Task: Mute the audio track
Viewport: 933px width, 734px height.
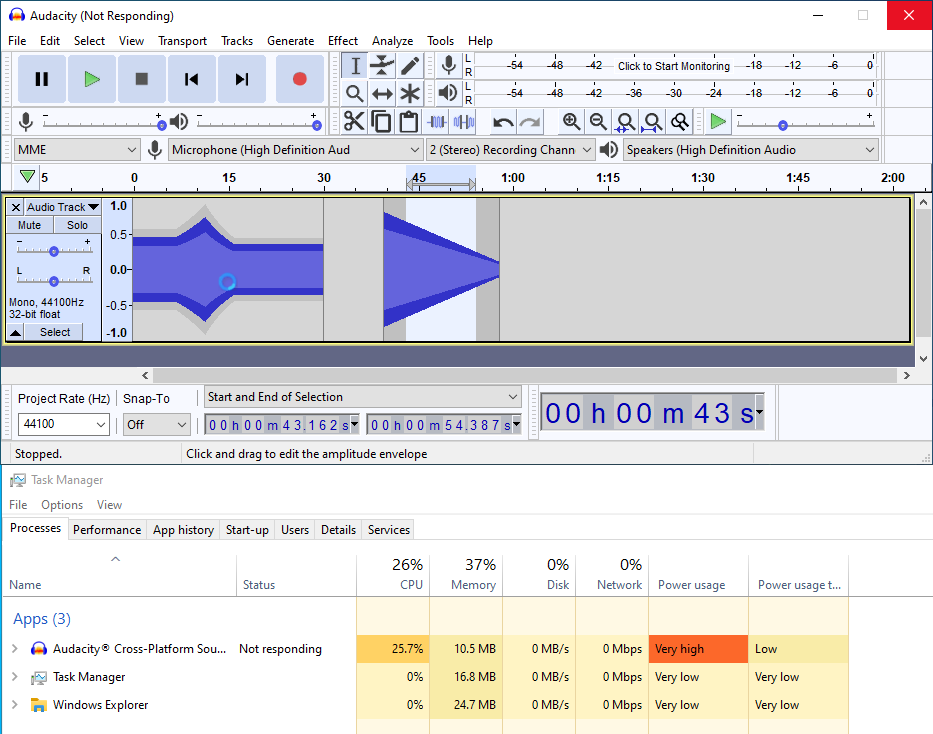Action: point(29,225)
